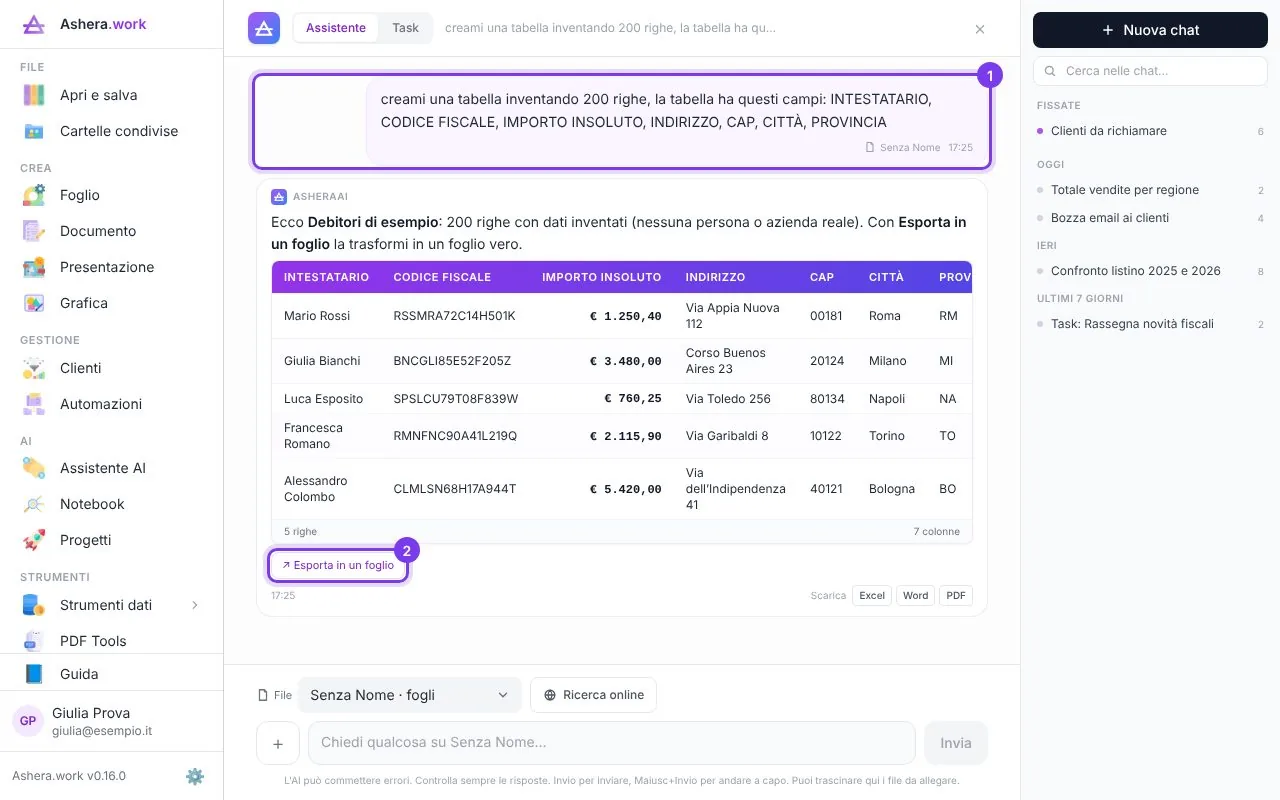The height and width of the screenshot is (800, 1280).
Task: Click the Cerca nelle chat search field
Action: [1150, 71]
